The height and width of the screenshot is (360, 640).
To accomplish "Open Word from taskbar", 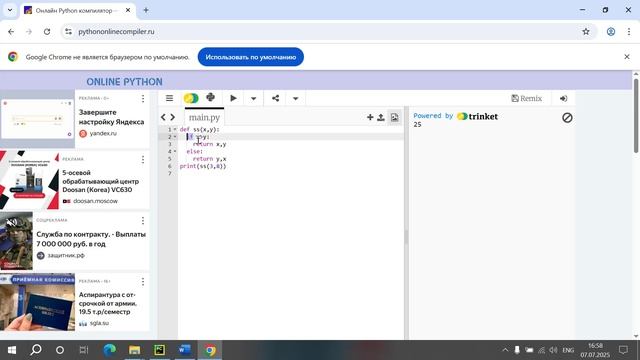I will [x=184, y=350].
